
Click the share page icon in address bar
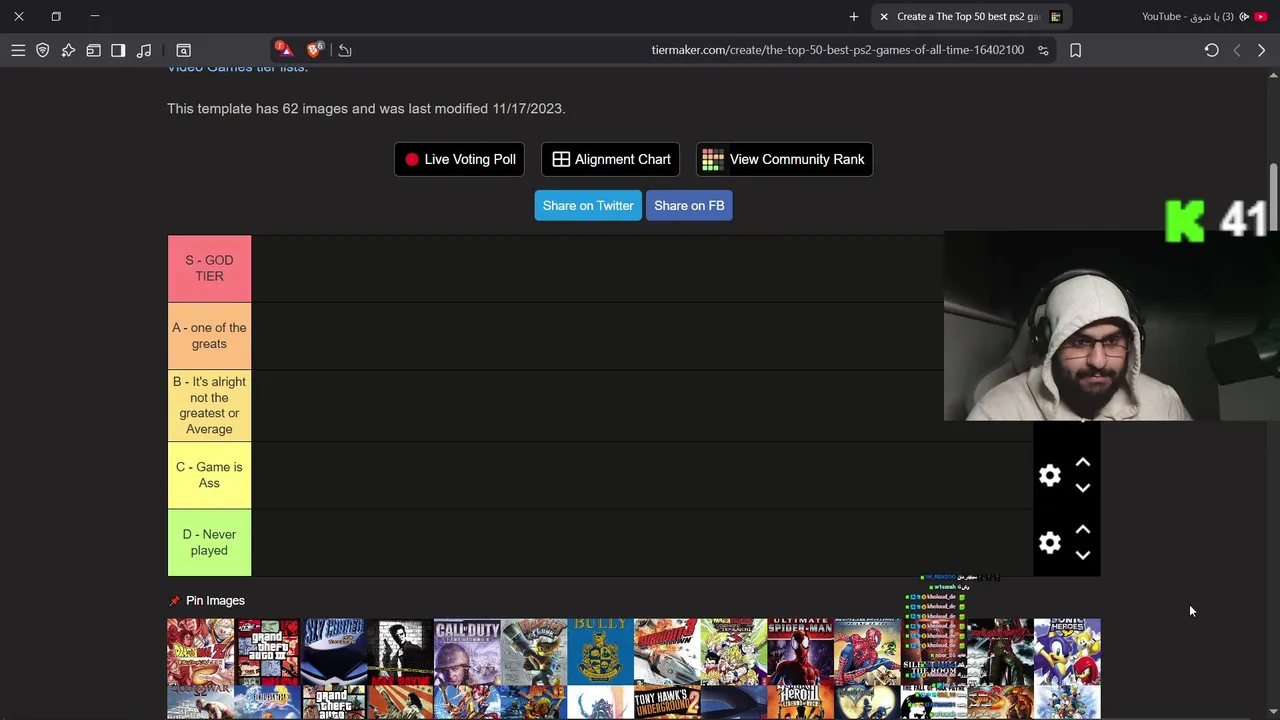pos(345,50)
